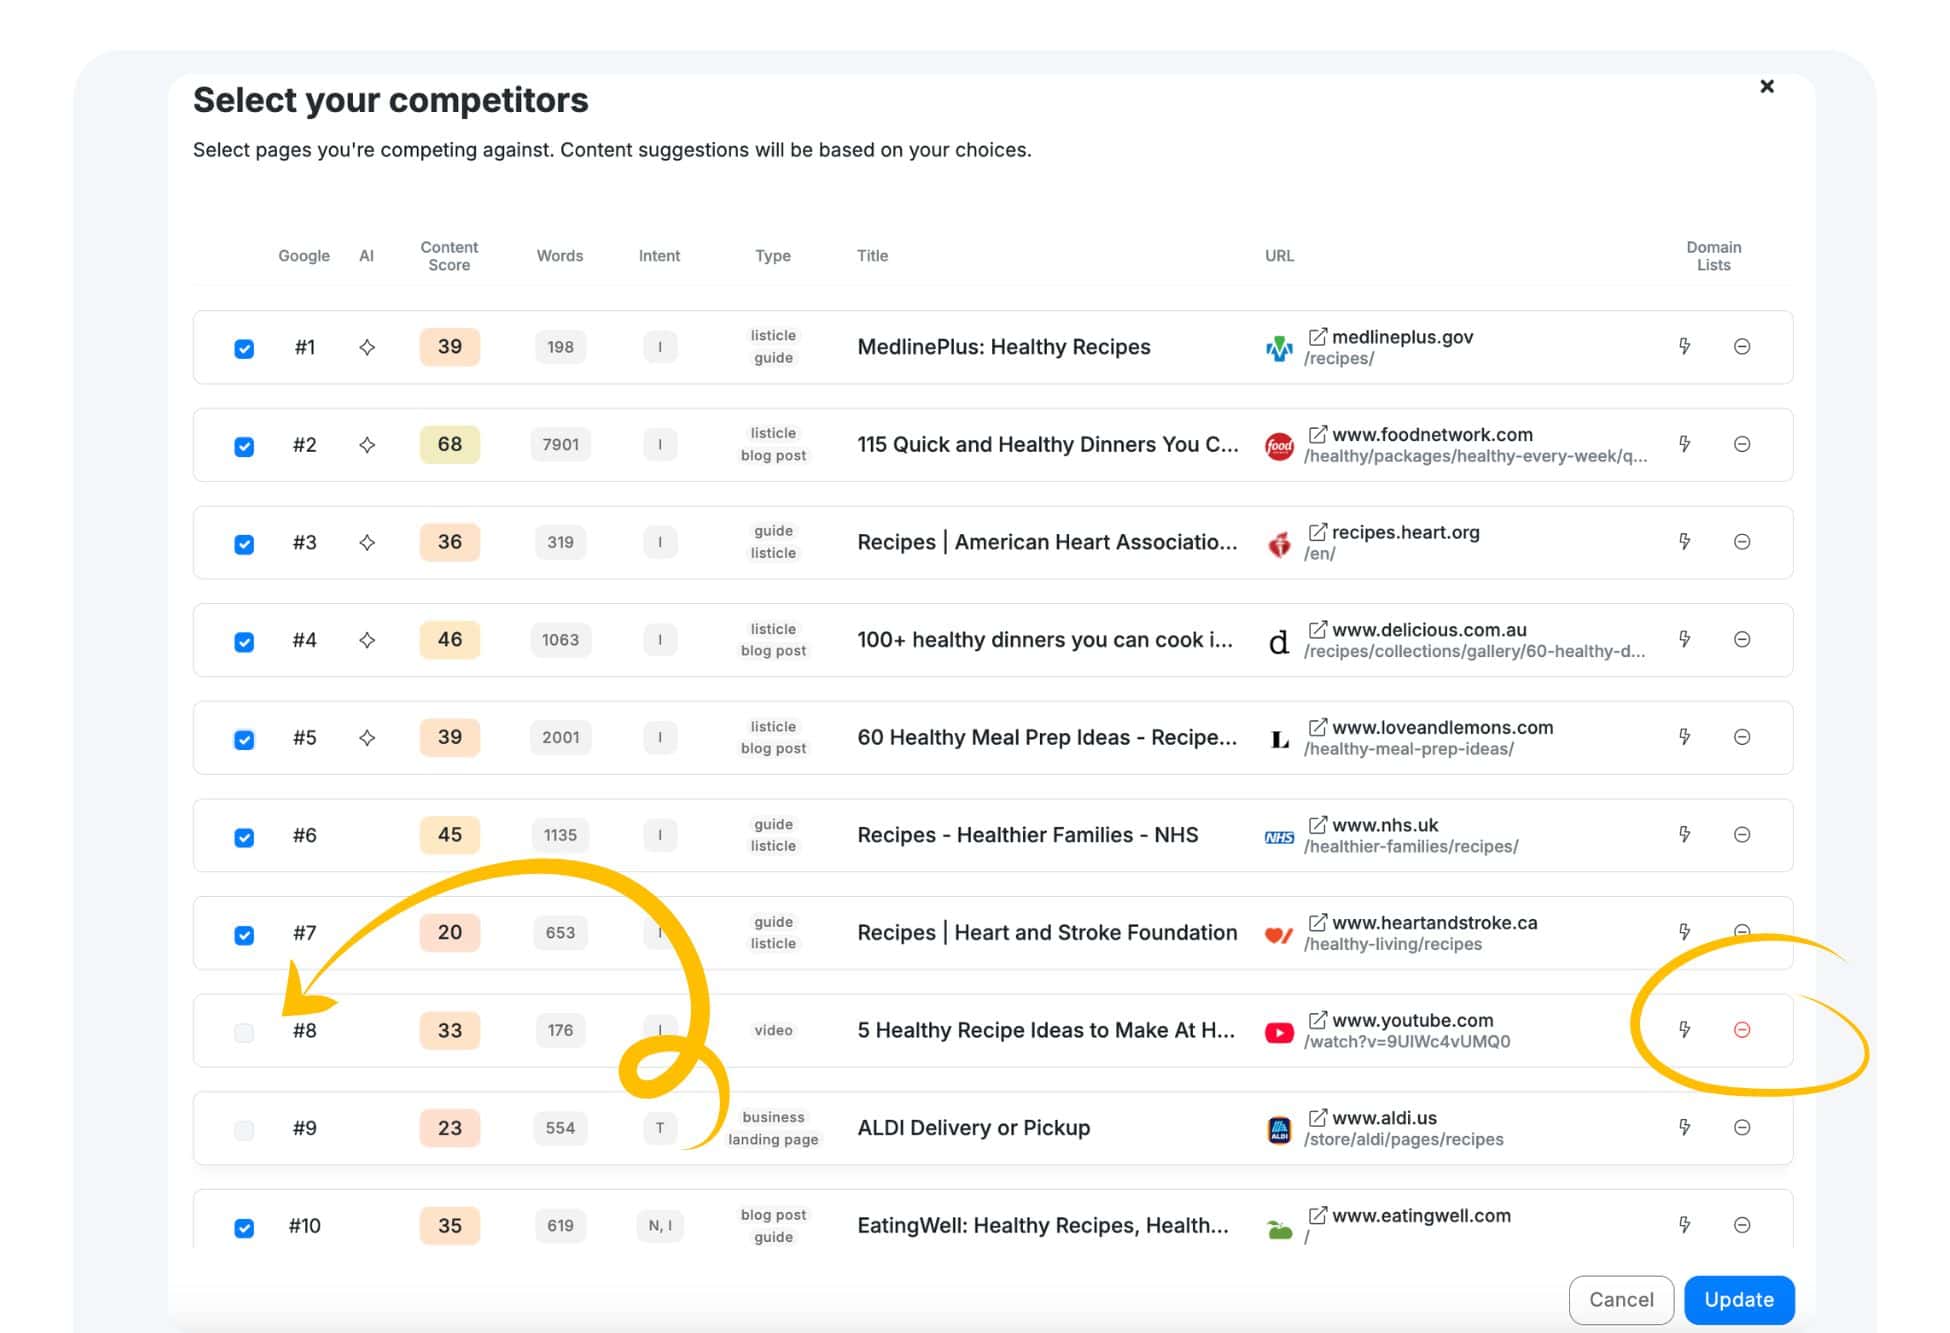The width and height of the screenshot is (1950, 1333).
Task: Click the red minus icon for youtube.com
Action: [x=1742, y=1029]
